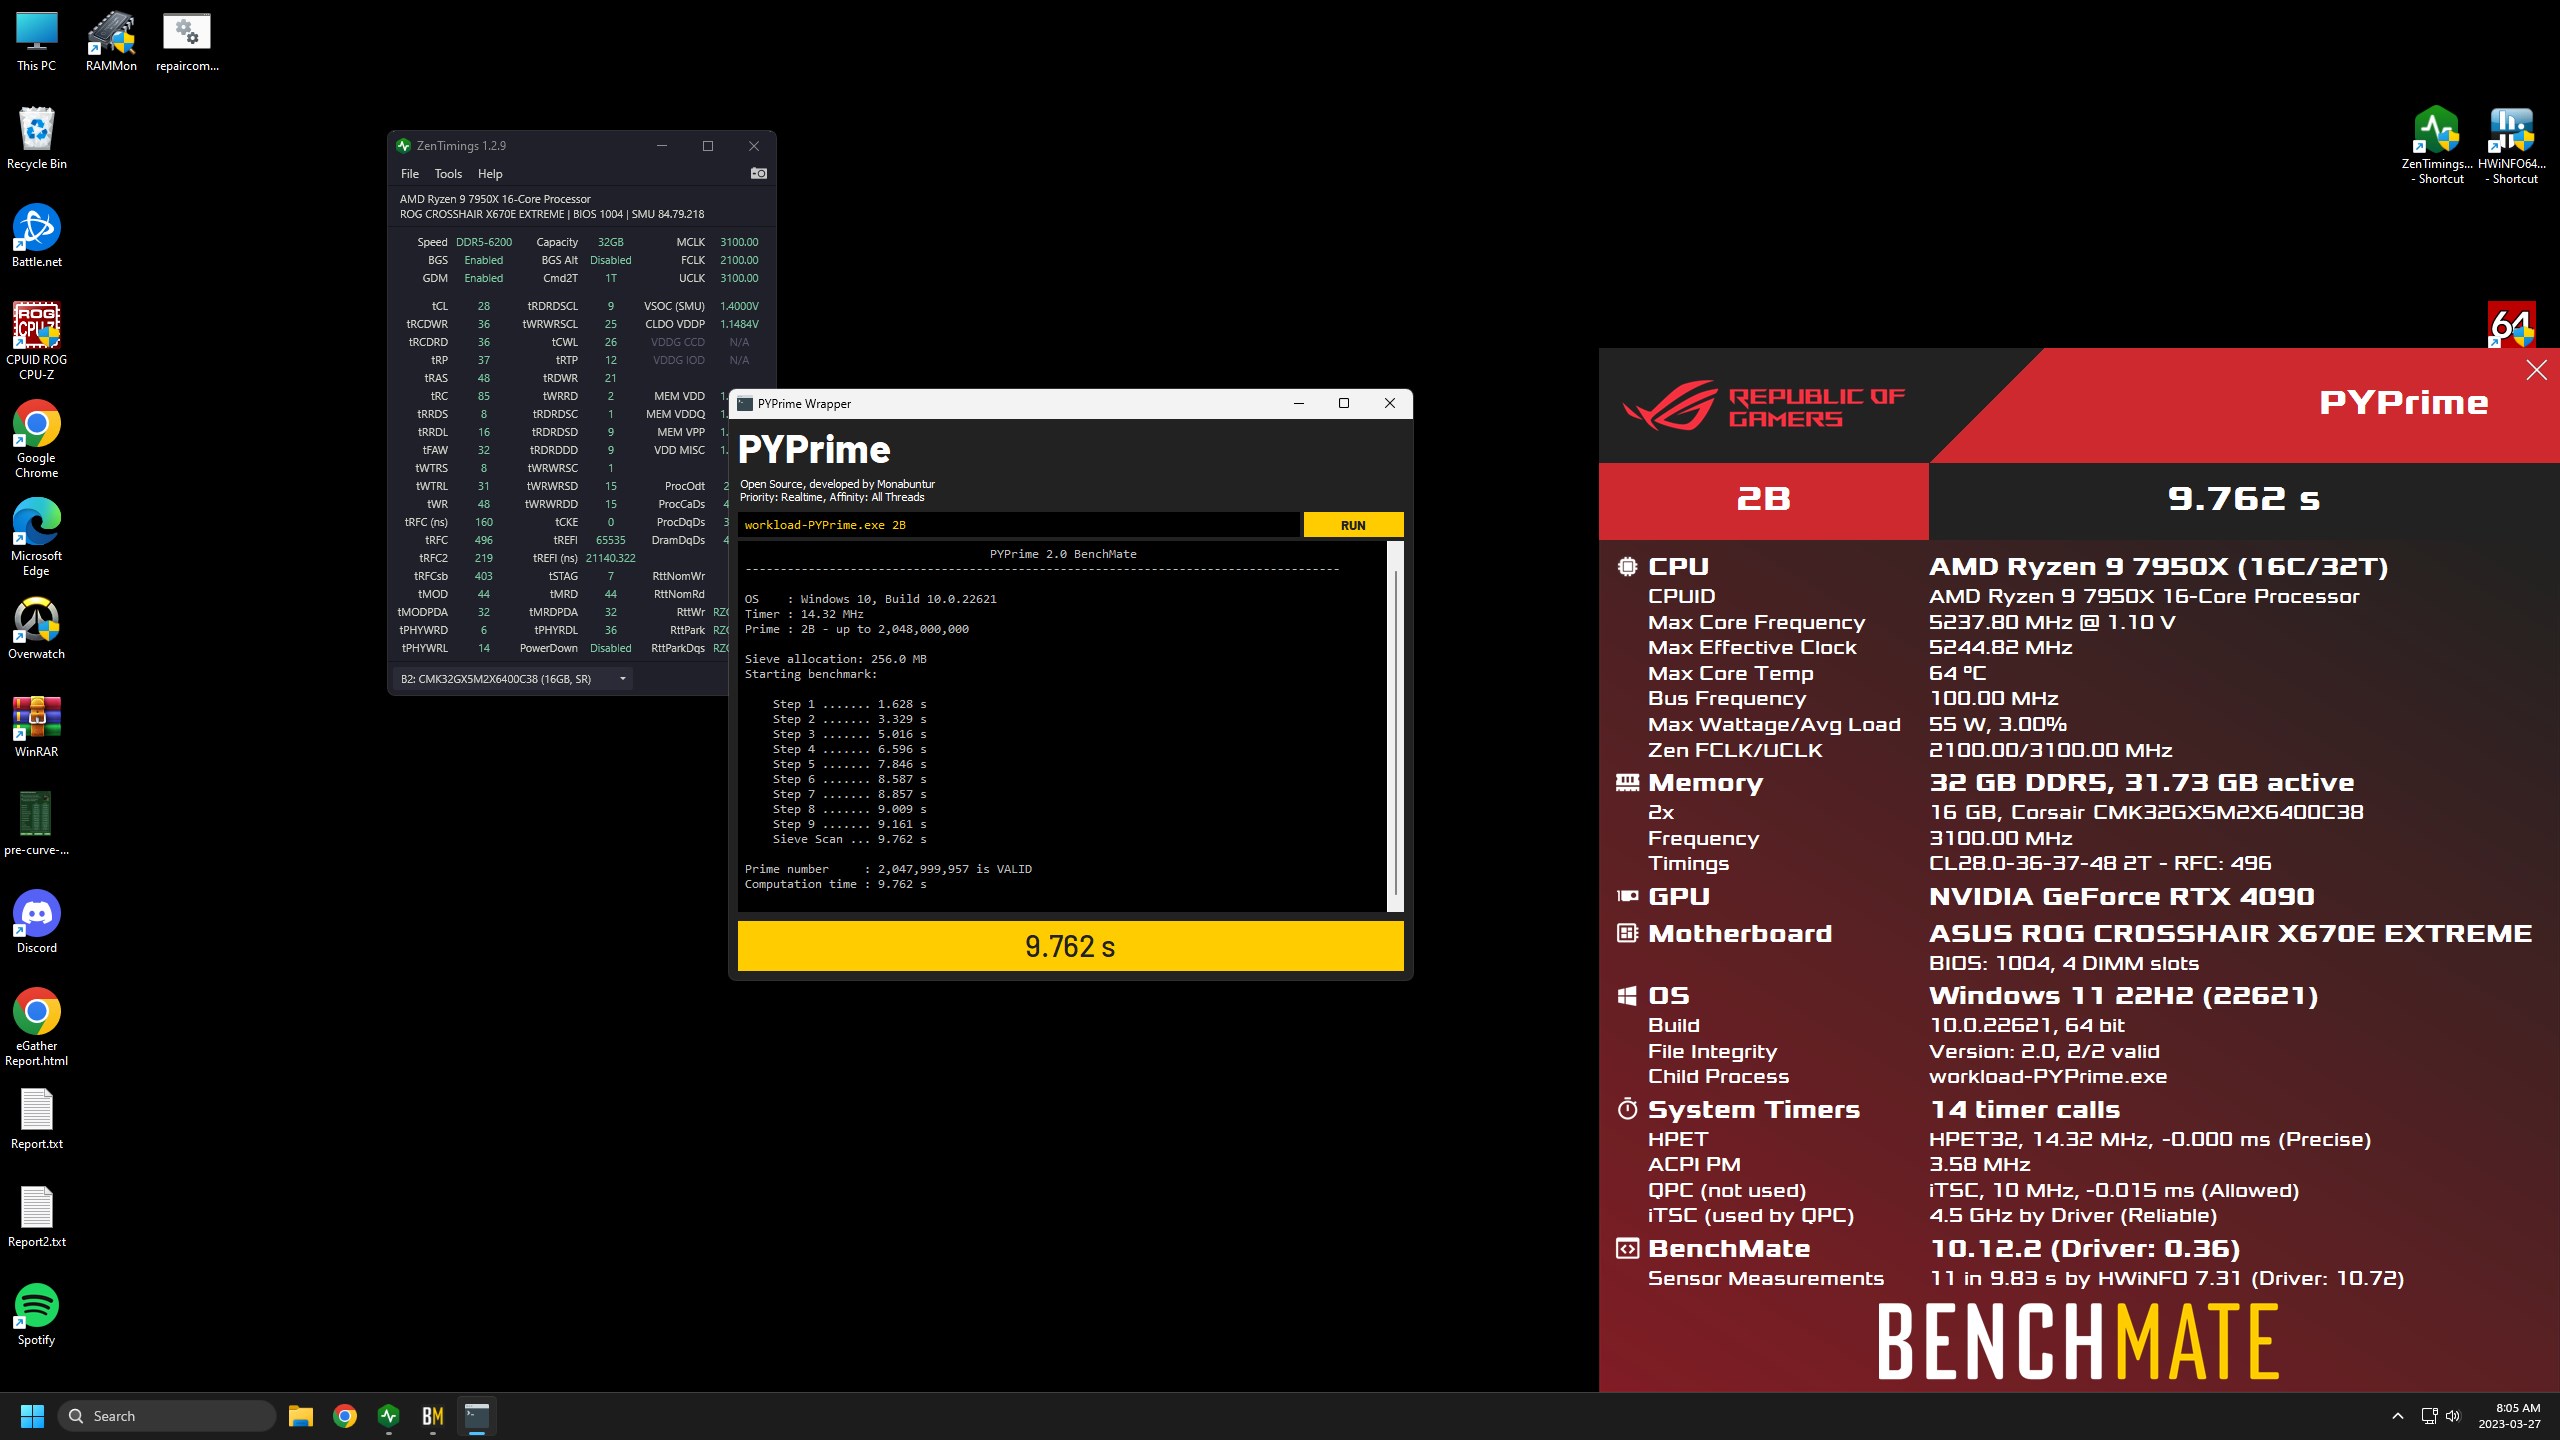The image size is (2560, 1440).
Task: Select the Report.txt desktop file
Action: coord(36,1119)
